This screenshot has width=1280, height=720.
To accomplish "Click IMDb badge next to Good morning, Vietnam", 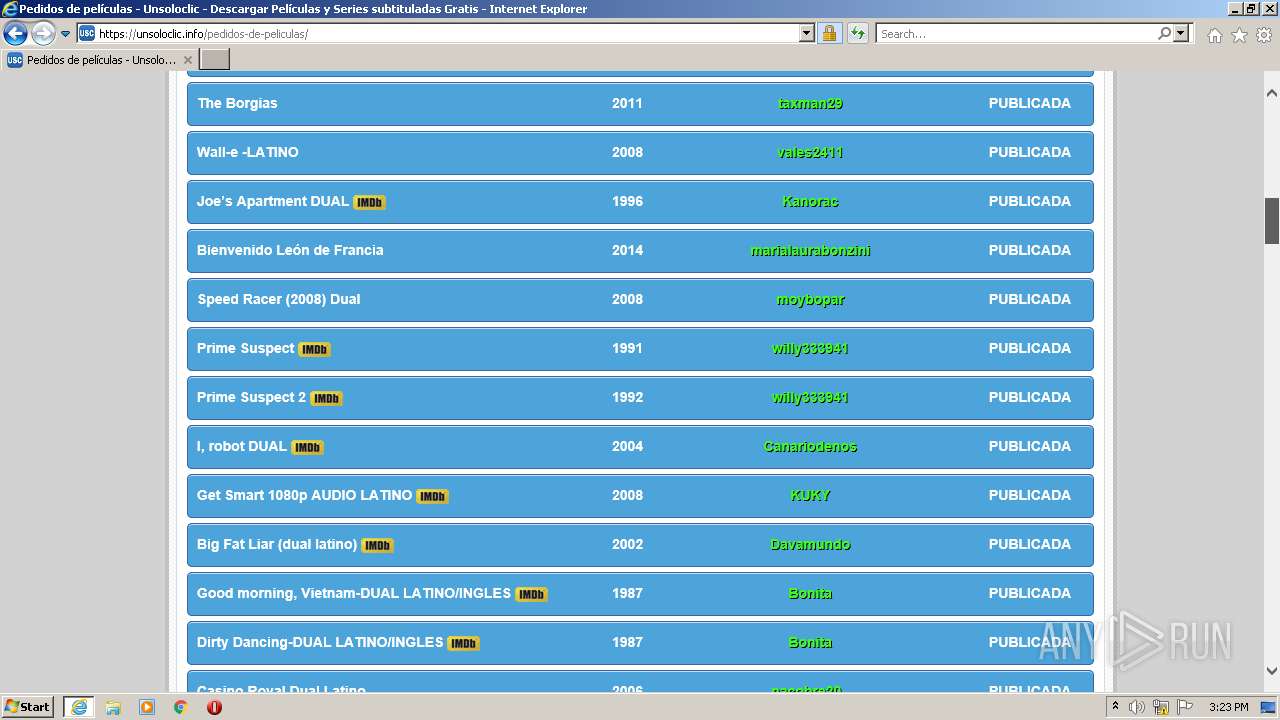I will [x=531, y=594].
